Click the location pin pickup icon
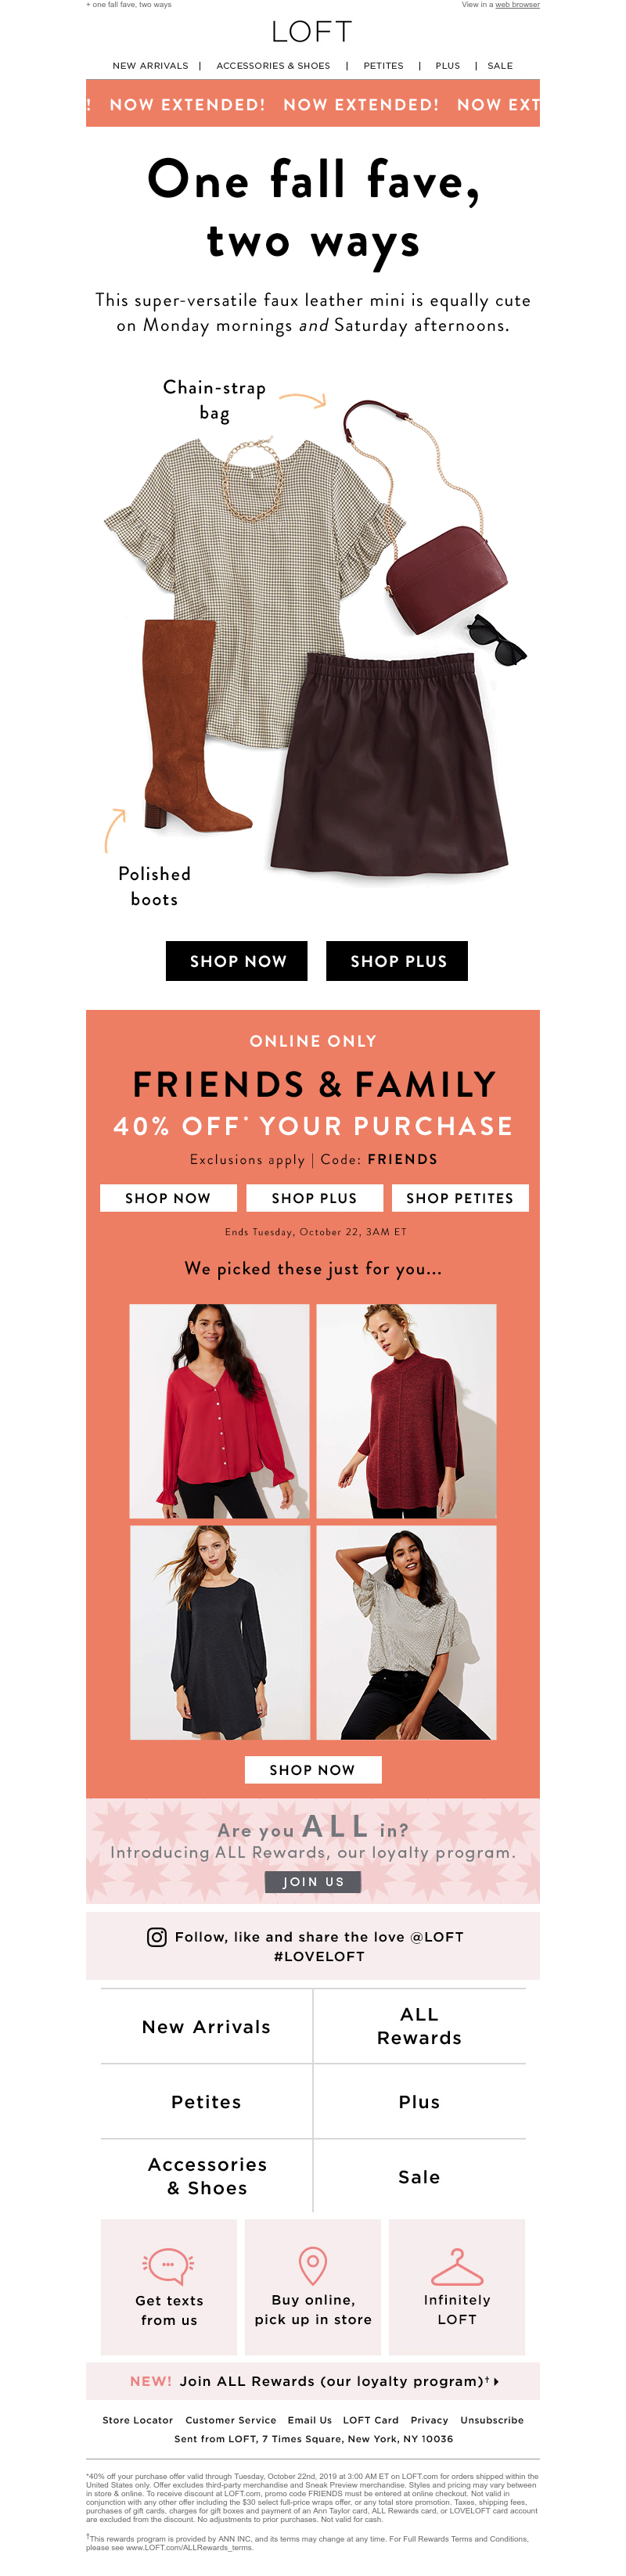 coord(313,2263)
